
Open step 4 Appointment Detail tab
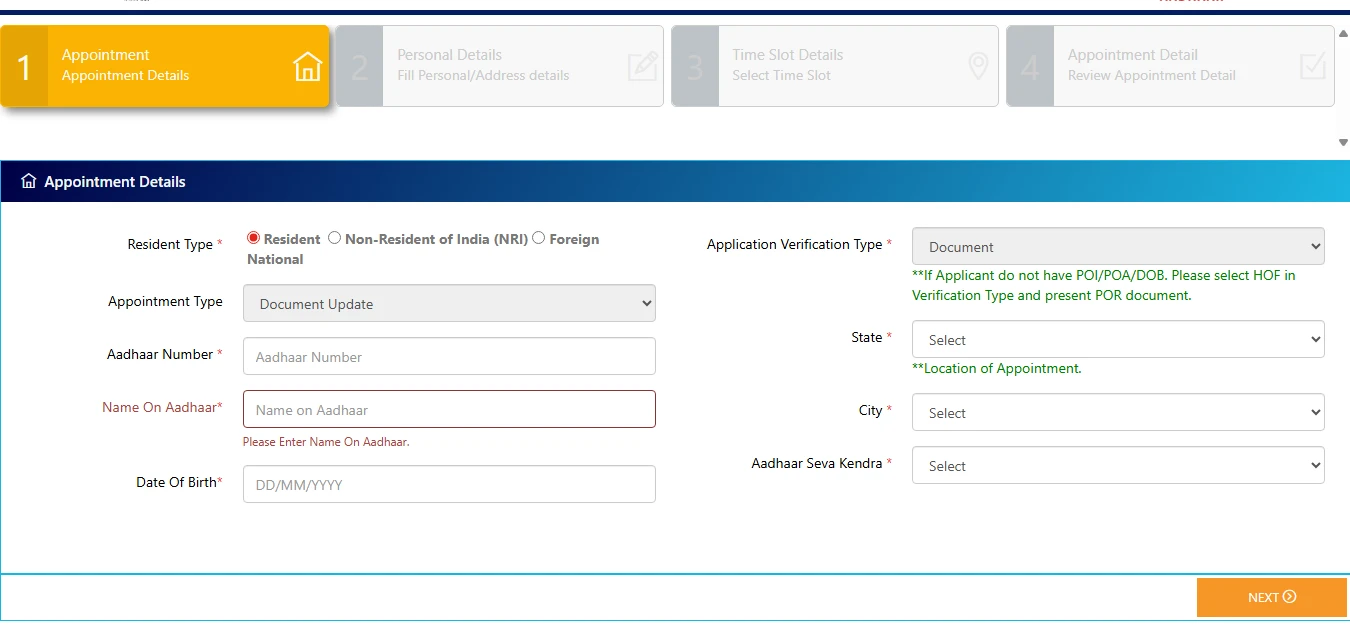click(1169, 66)
